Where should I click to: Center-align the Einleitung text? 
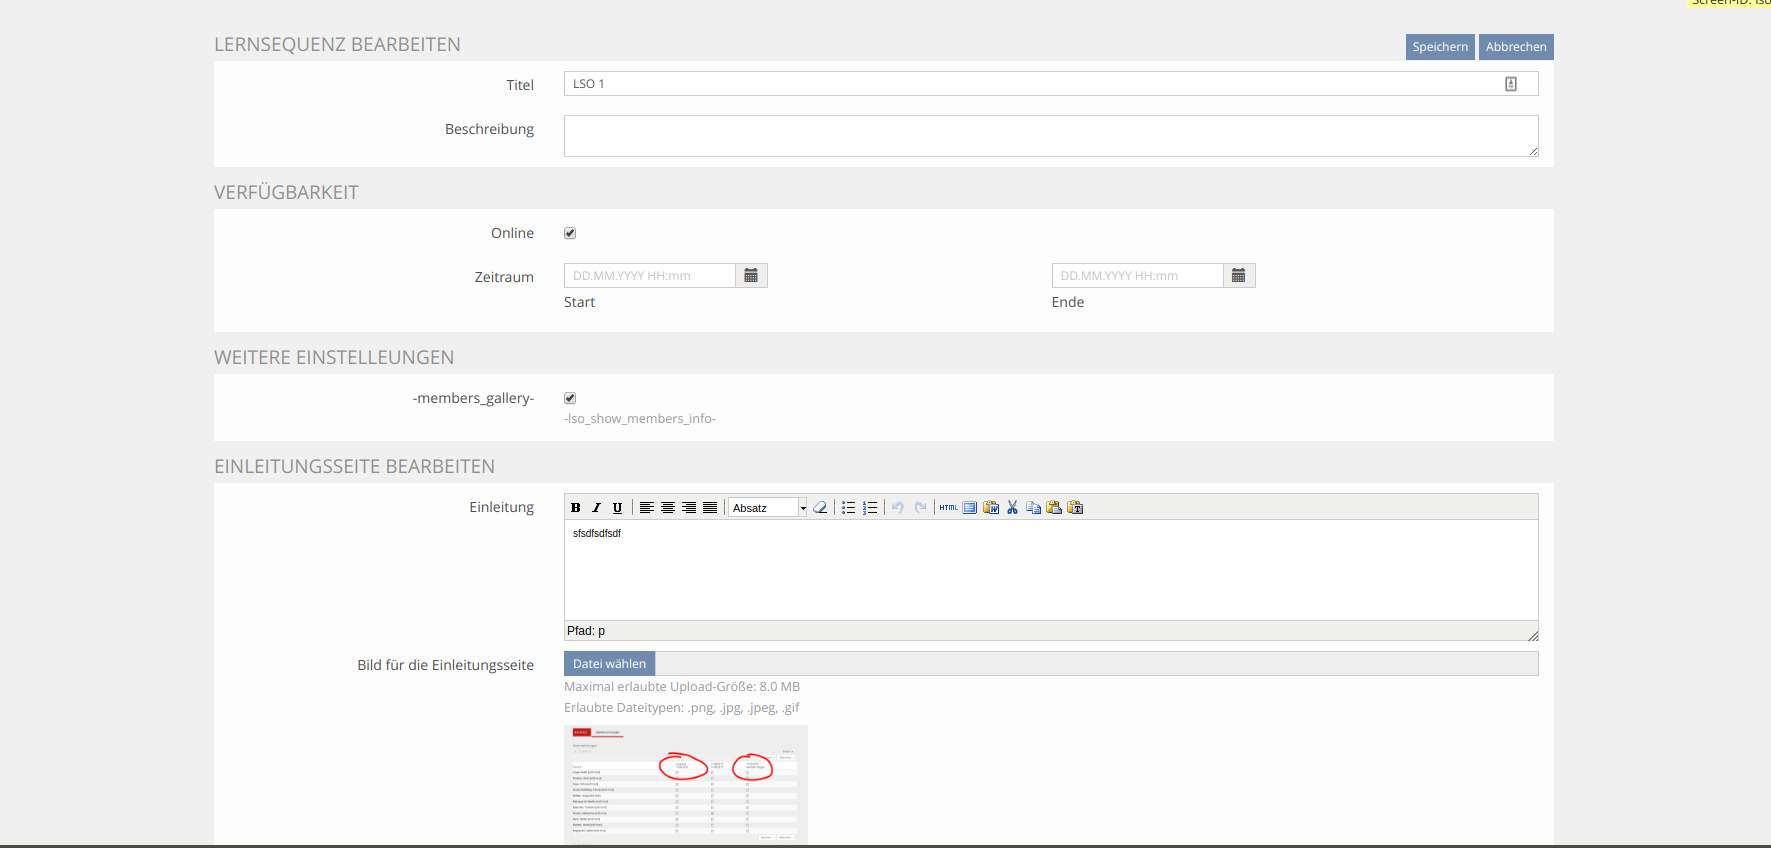[x=668, y=508]
